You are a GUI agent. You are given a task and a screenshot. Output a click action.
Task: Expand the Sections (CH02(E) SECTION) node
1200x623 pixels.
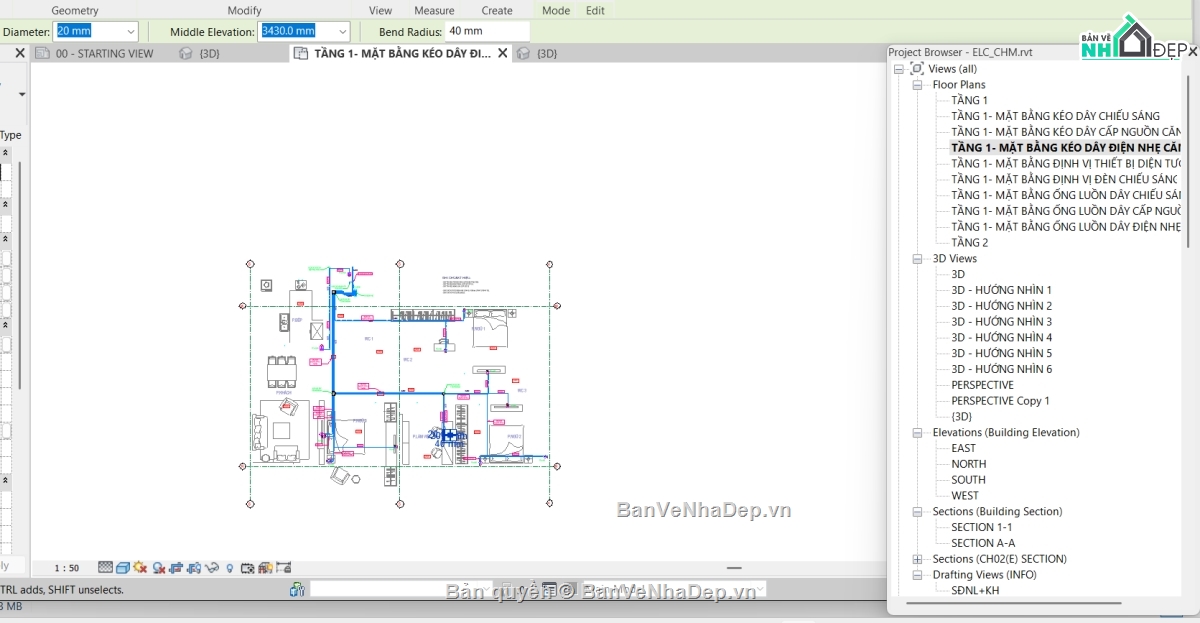coord(917,559)
